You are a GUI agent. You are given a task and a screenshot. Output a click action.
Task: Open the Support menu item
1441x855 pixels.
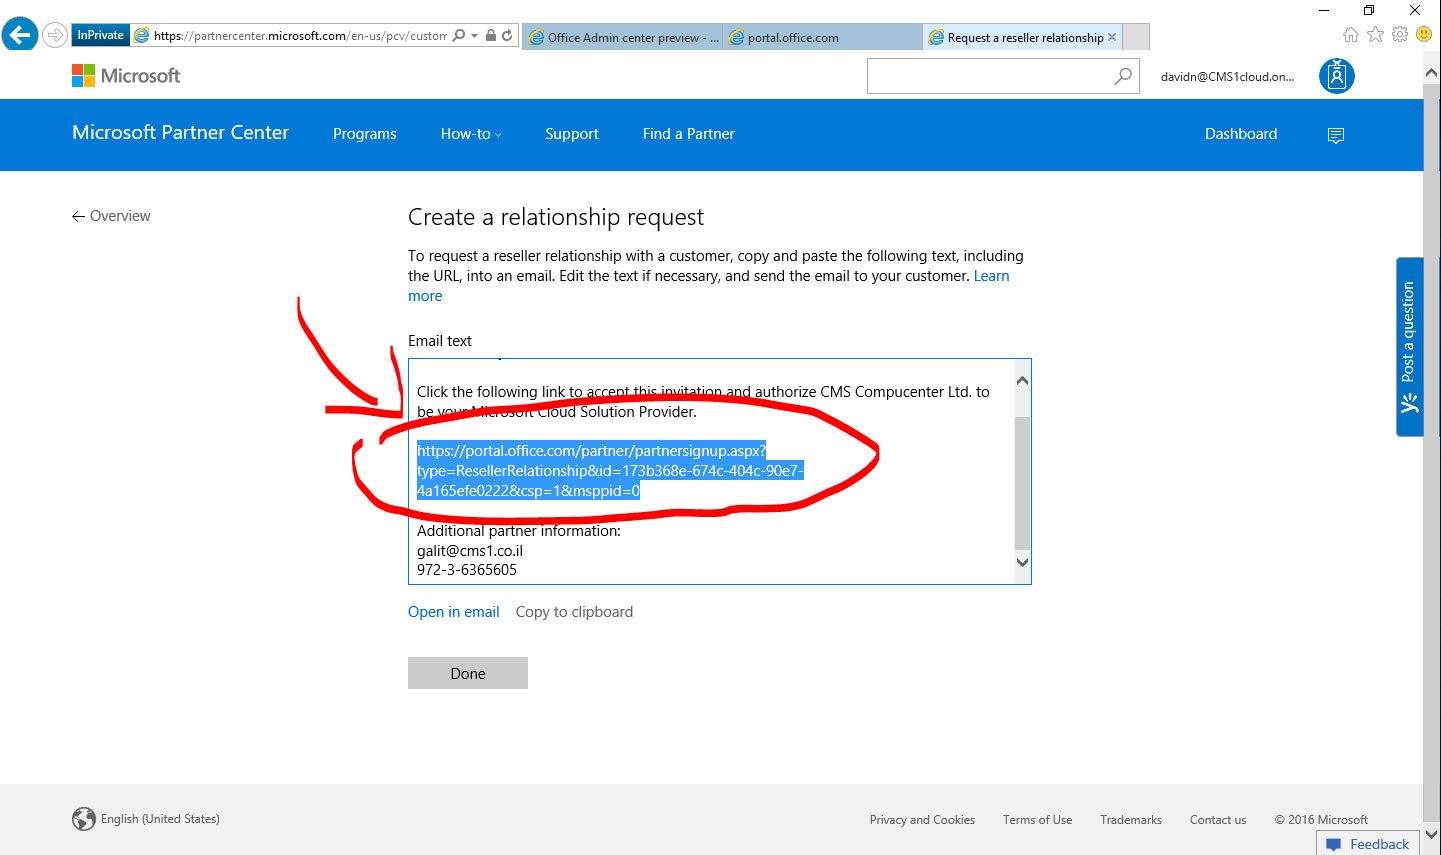click(x=572, y=134)
